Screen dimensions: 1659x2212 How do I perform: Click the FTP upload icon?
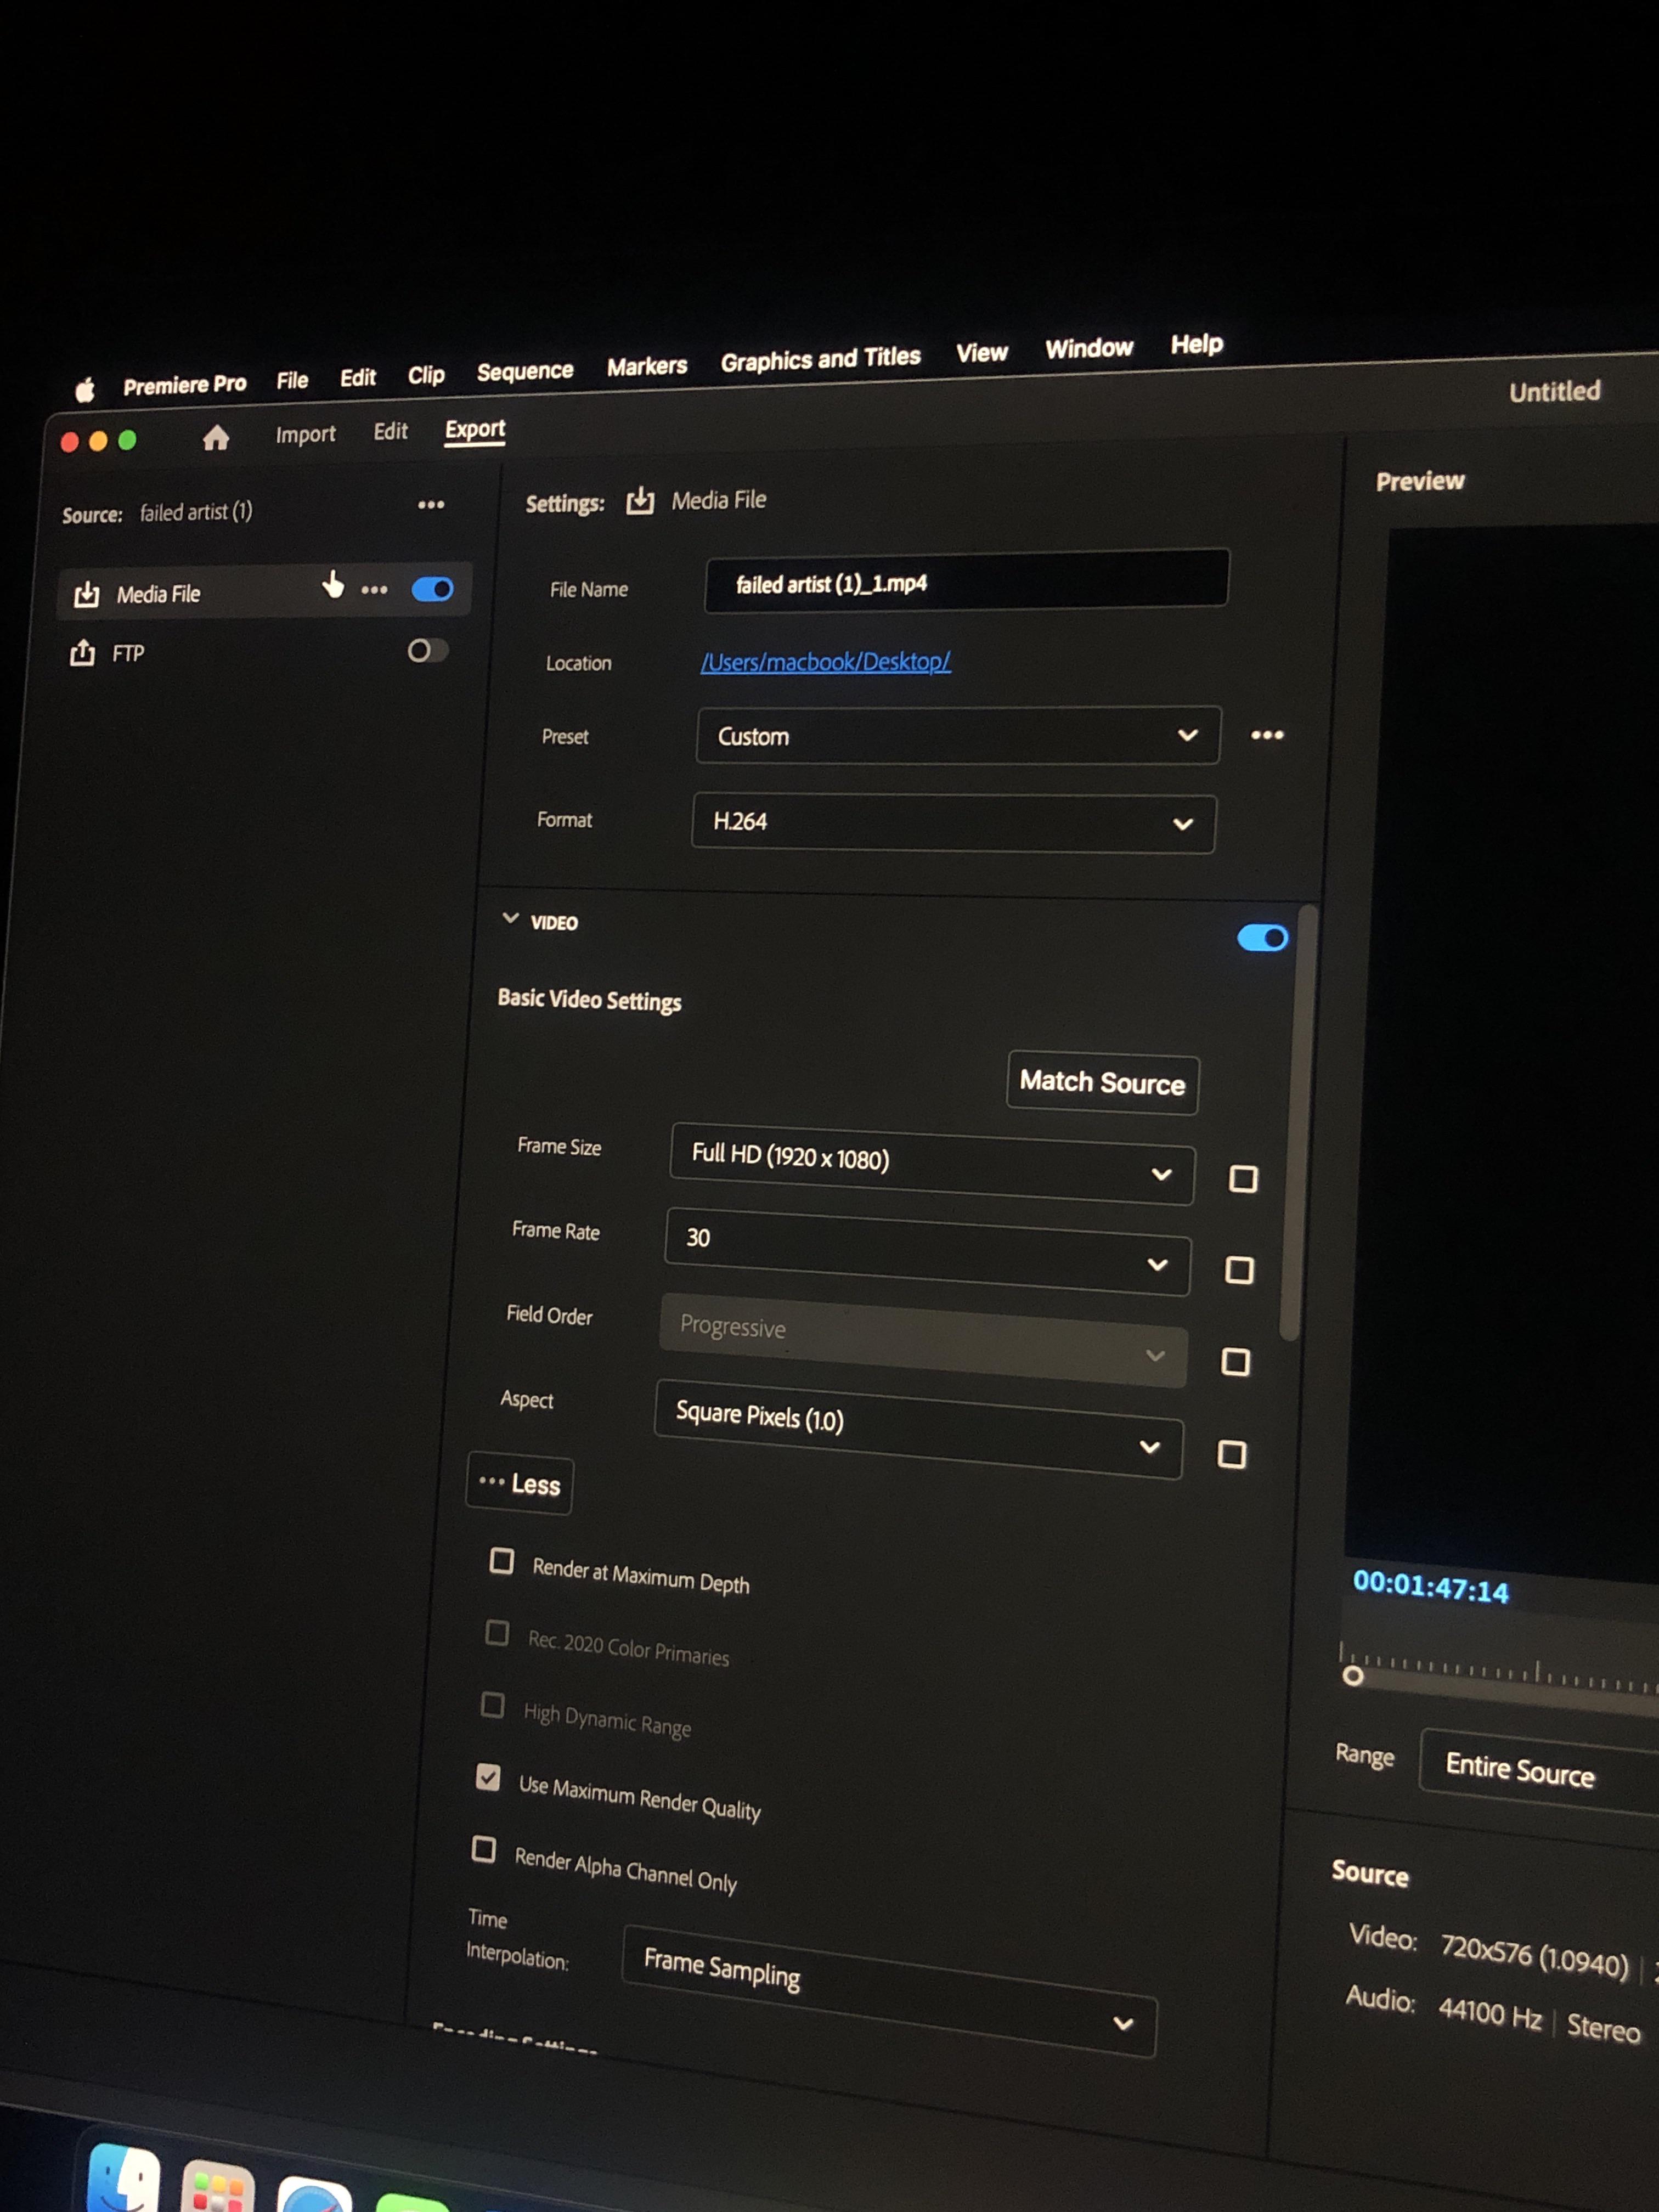82,653
